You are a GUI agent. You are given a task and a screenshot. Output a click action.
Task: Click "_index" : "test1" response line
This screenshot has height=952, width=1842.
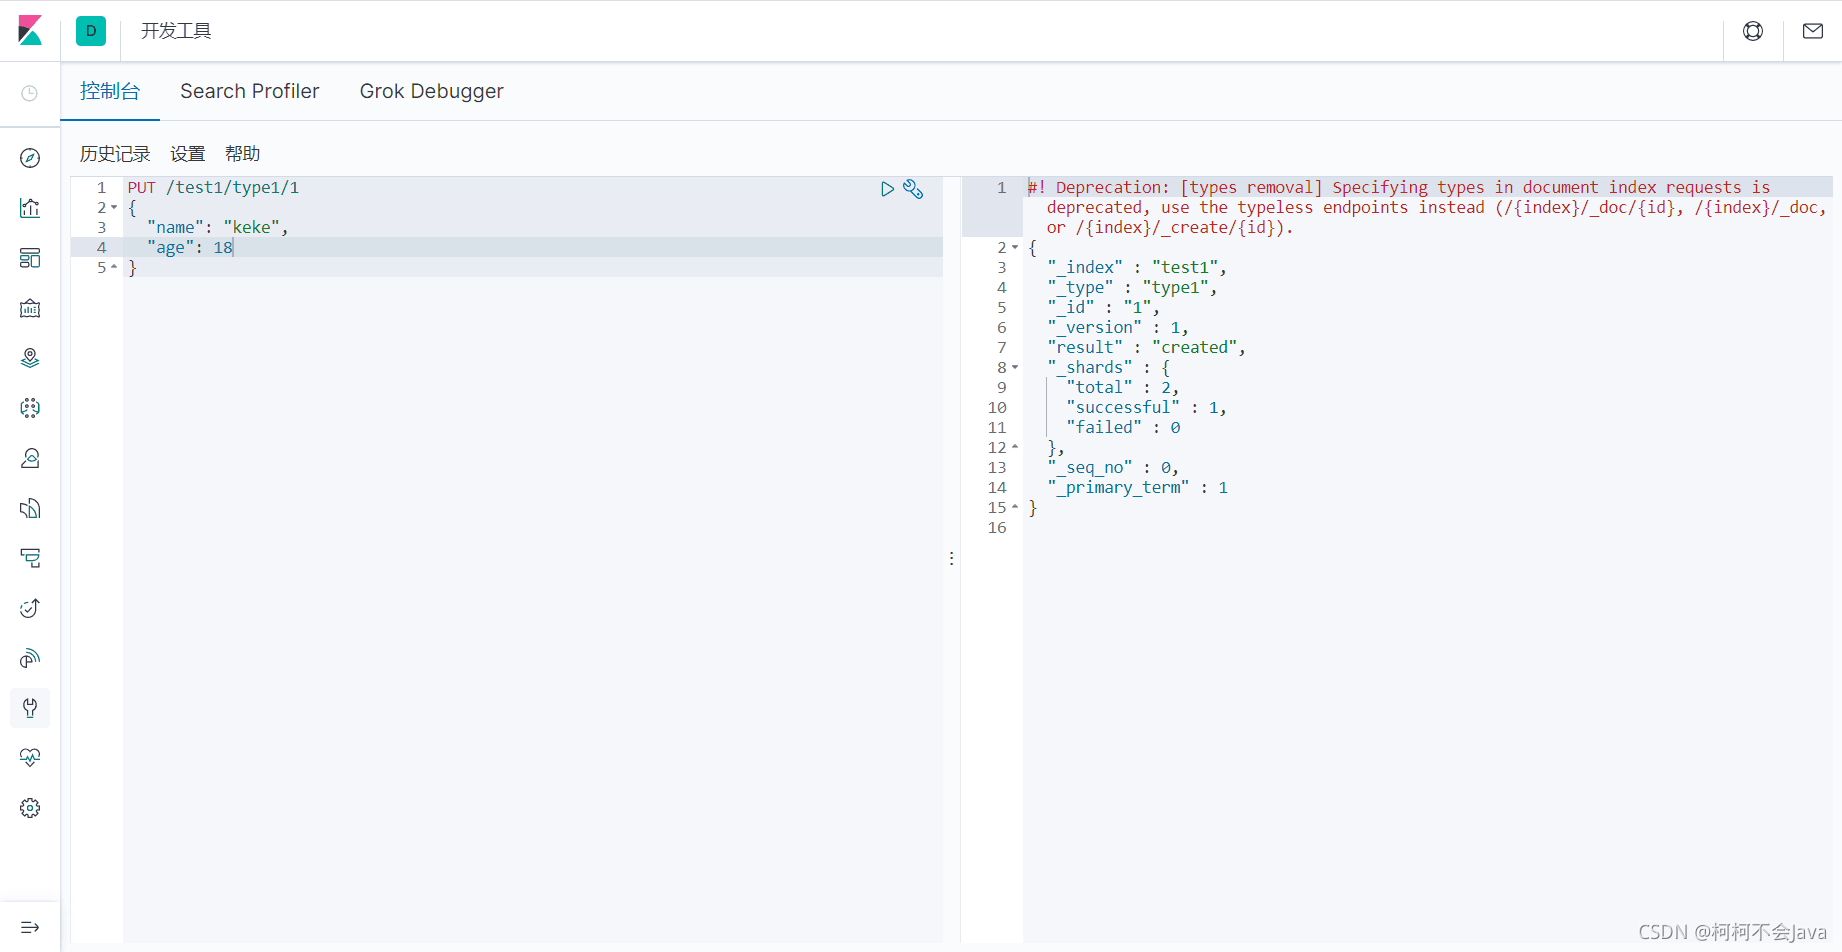(x=1137, y=267)
